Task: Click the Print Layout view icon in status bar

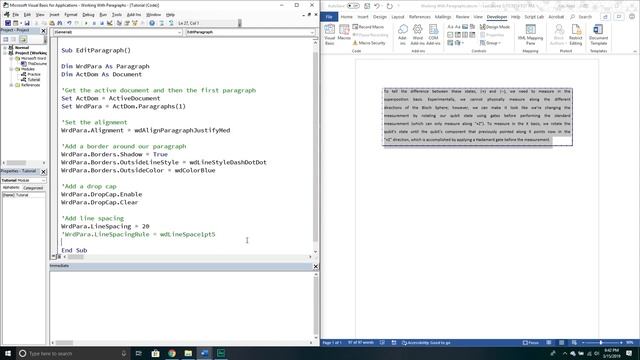Action: (x=562, y=343)
